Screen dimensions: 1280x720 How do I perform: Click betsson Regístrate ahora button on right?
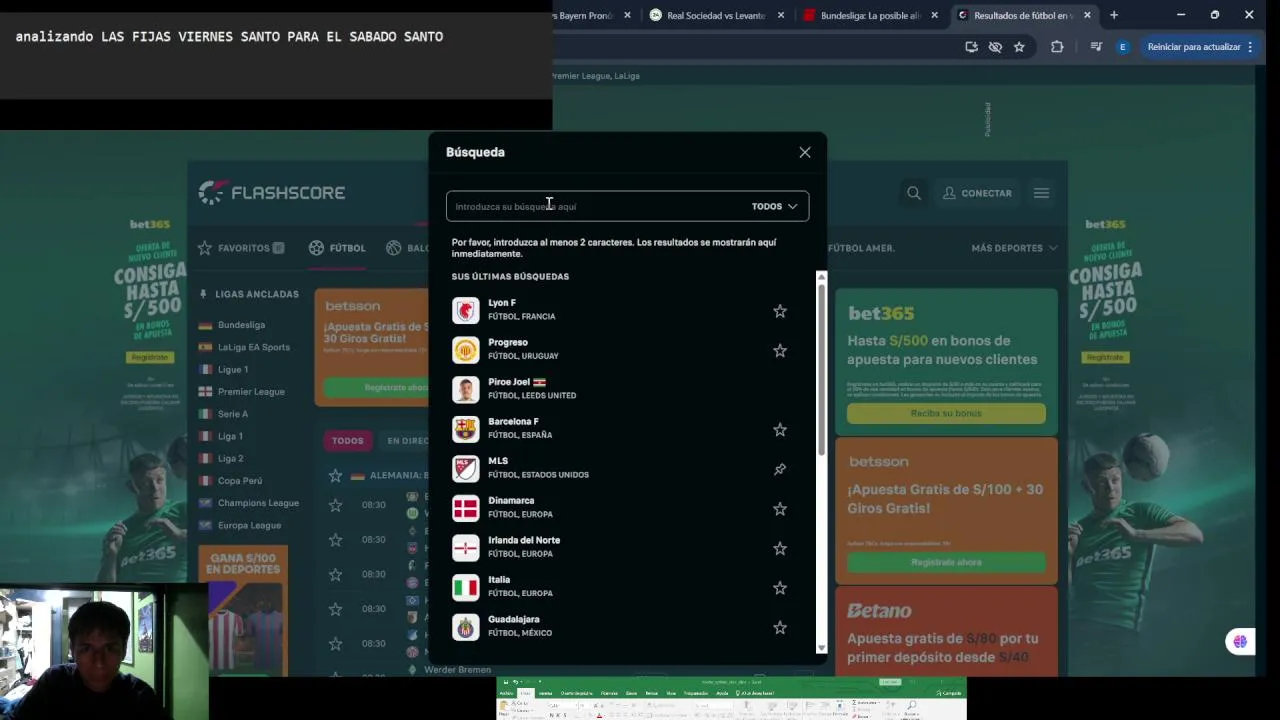point(946,562)
